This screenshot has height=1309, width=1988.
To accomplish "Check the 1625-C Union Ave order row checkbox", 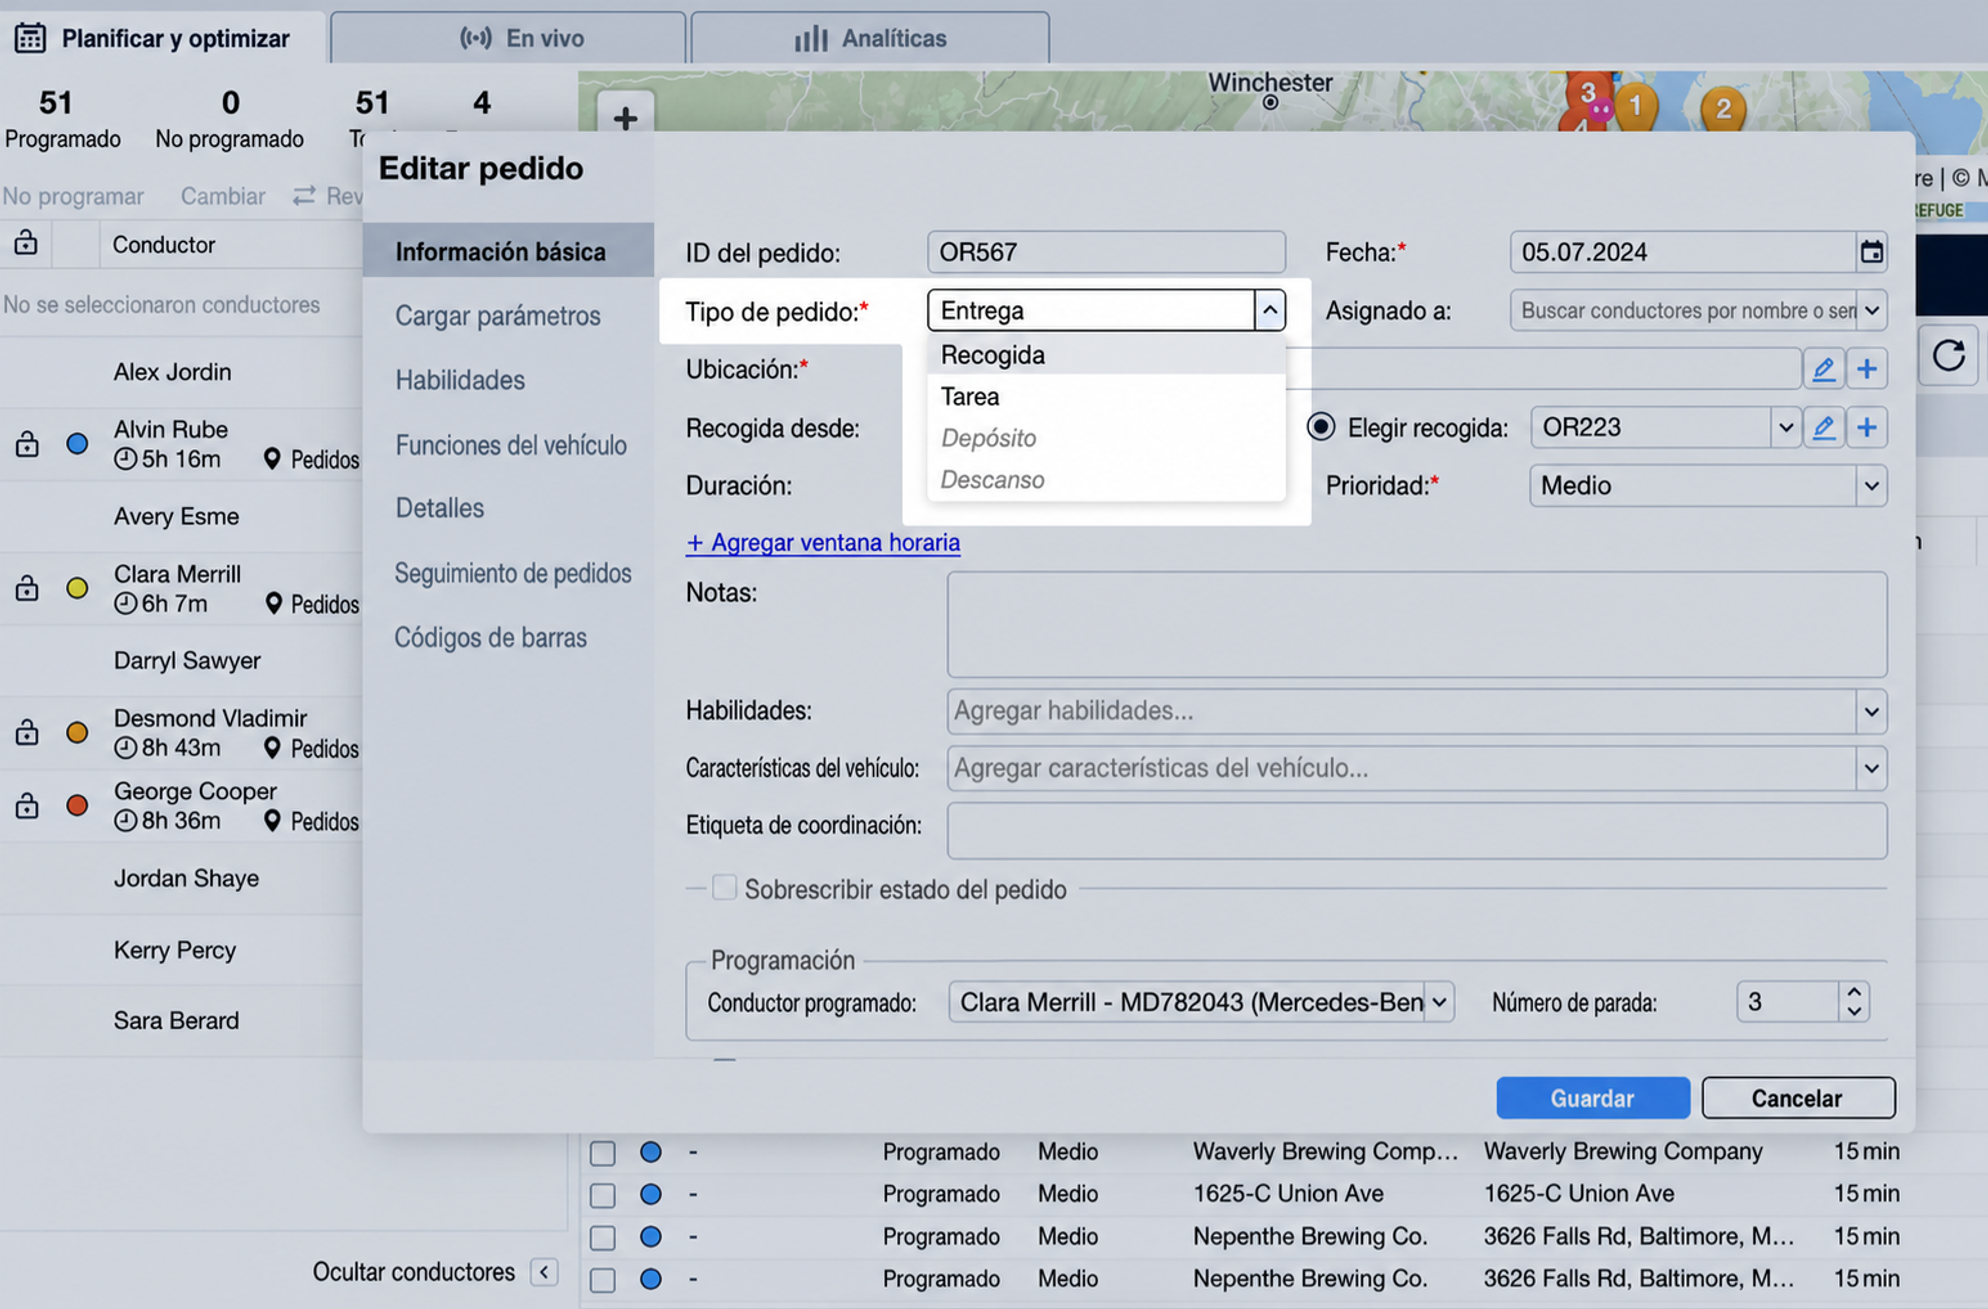I will coord(602,1194).
